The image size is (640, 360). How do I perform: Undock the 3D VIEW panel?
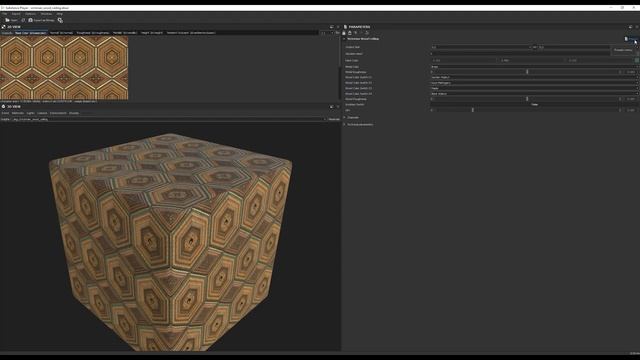331,107
